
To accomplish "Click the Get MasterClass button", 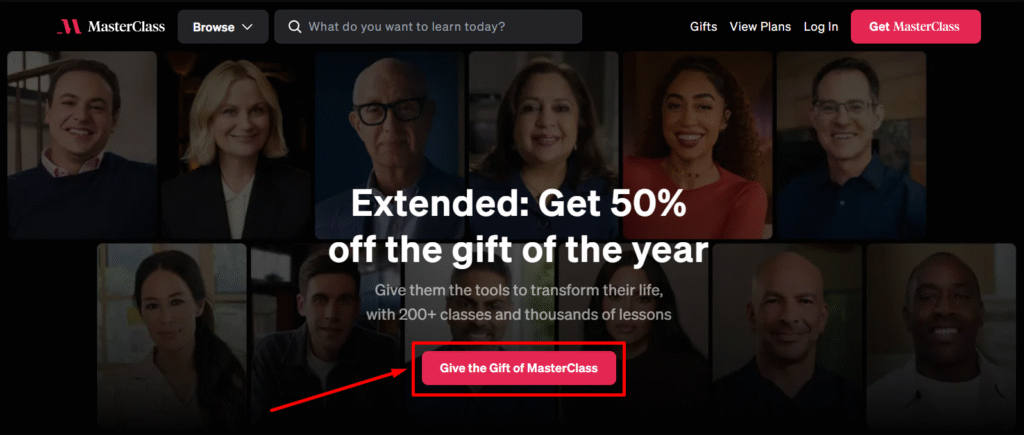I will pos(915,27).
